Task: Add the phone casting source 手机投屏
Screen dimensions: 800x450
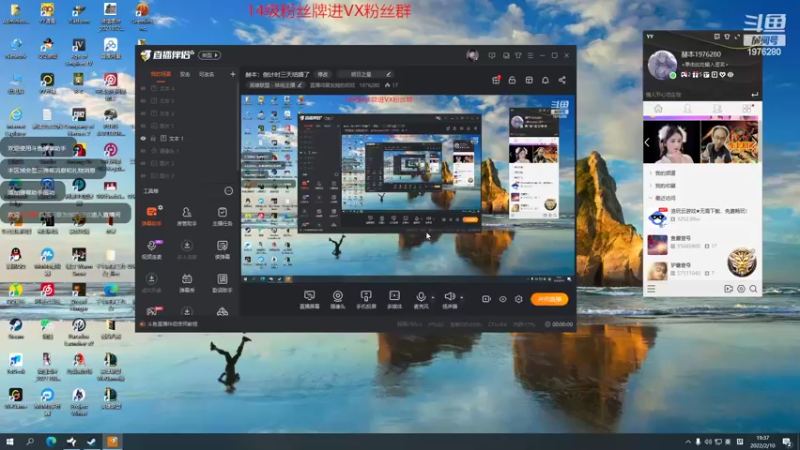Action: tap(366, 299)
